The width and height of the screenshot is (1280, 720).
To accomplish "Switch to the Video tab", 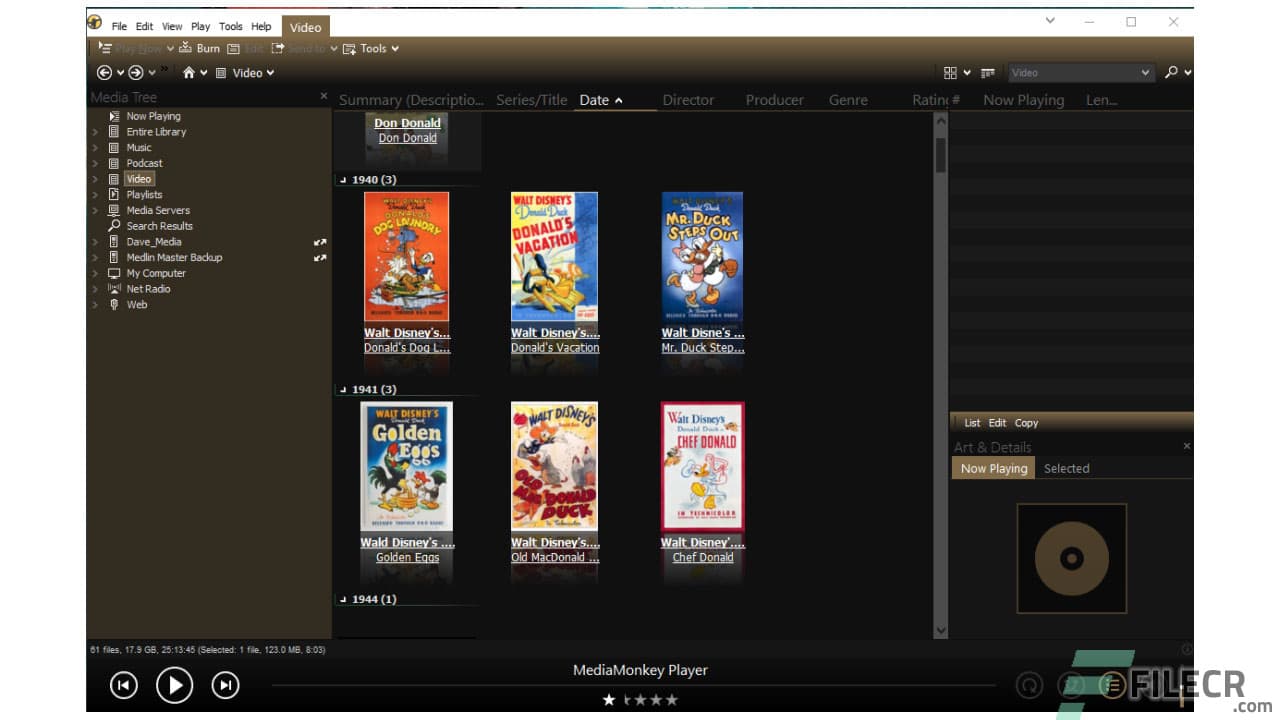I will point(305,26).
